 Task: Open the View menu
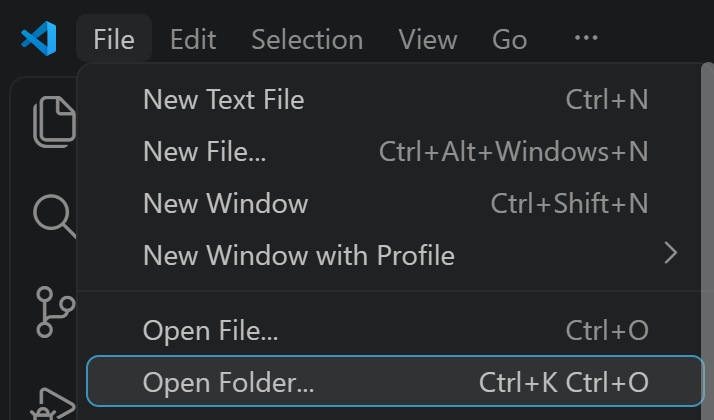coord(428,39)
